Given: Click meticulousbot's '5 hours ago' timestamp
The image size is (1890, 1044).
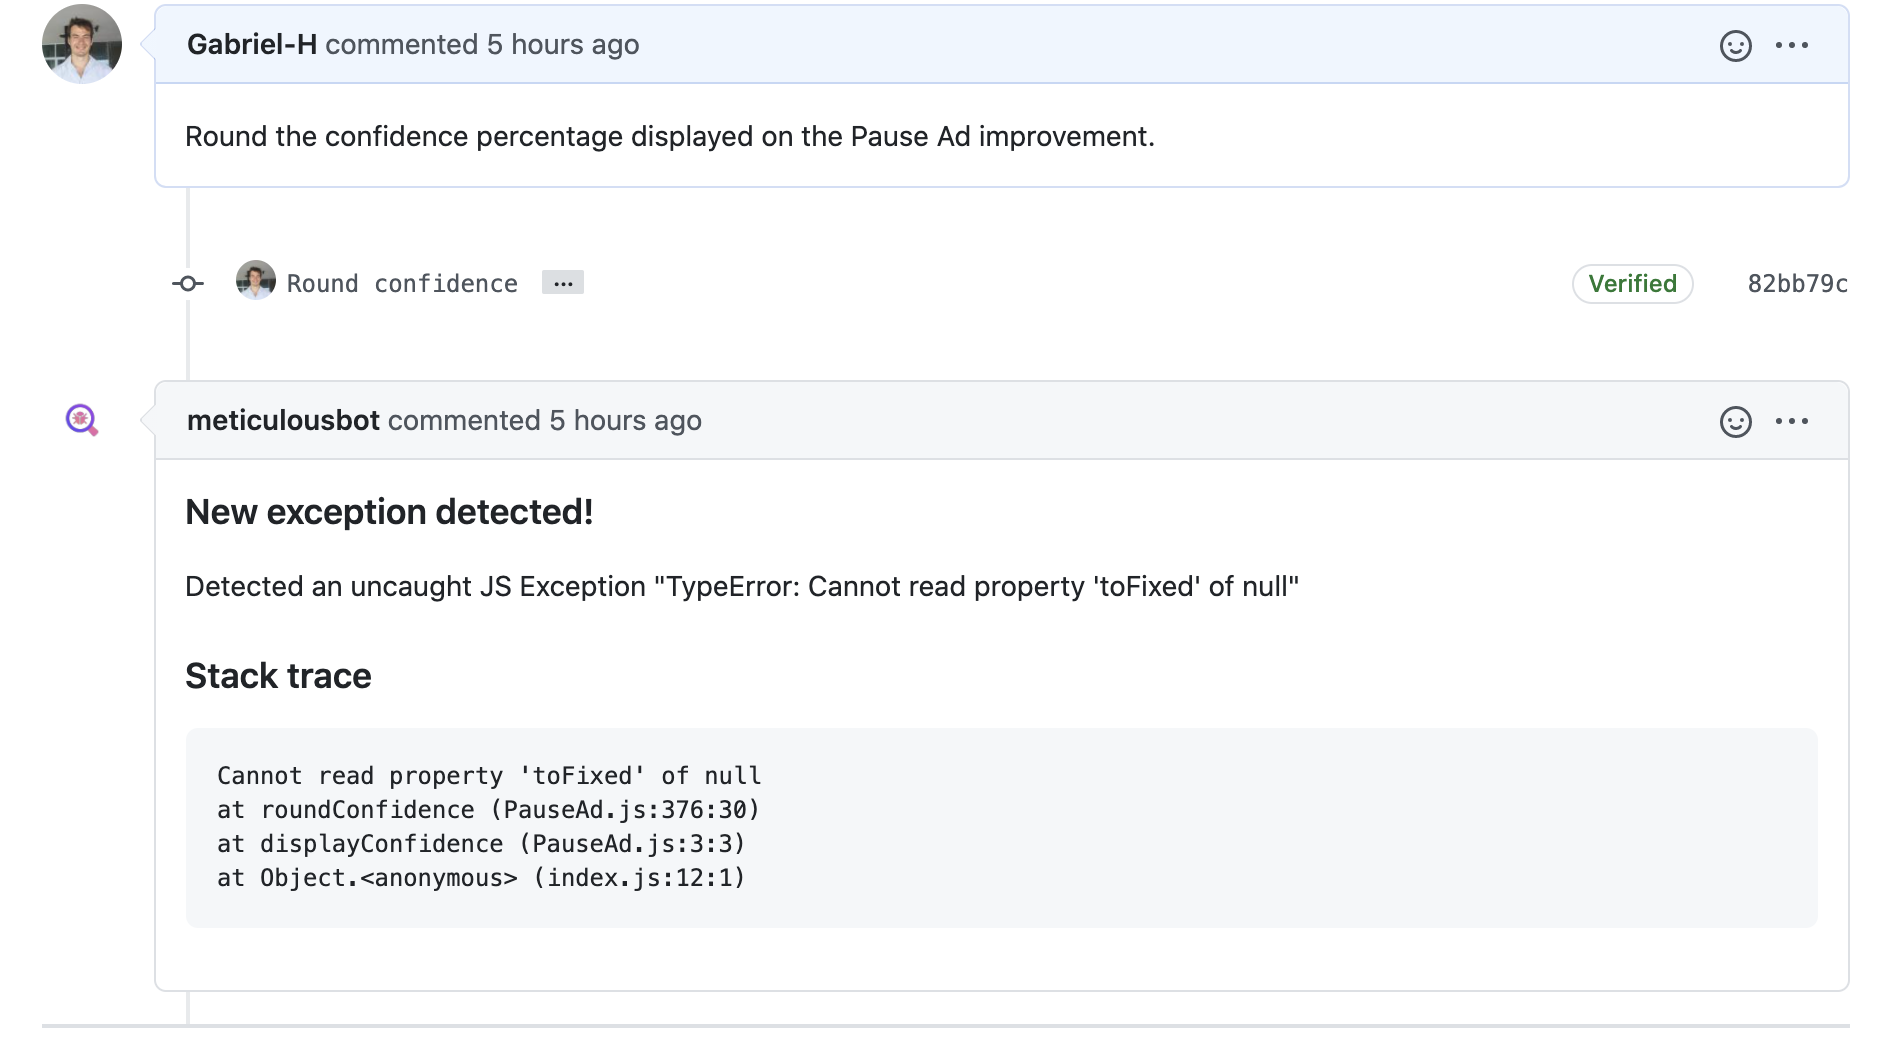Looking at the screenshot, I should pos(625,421).
